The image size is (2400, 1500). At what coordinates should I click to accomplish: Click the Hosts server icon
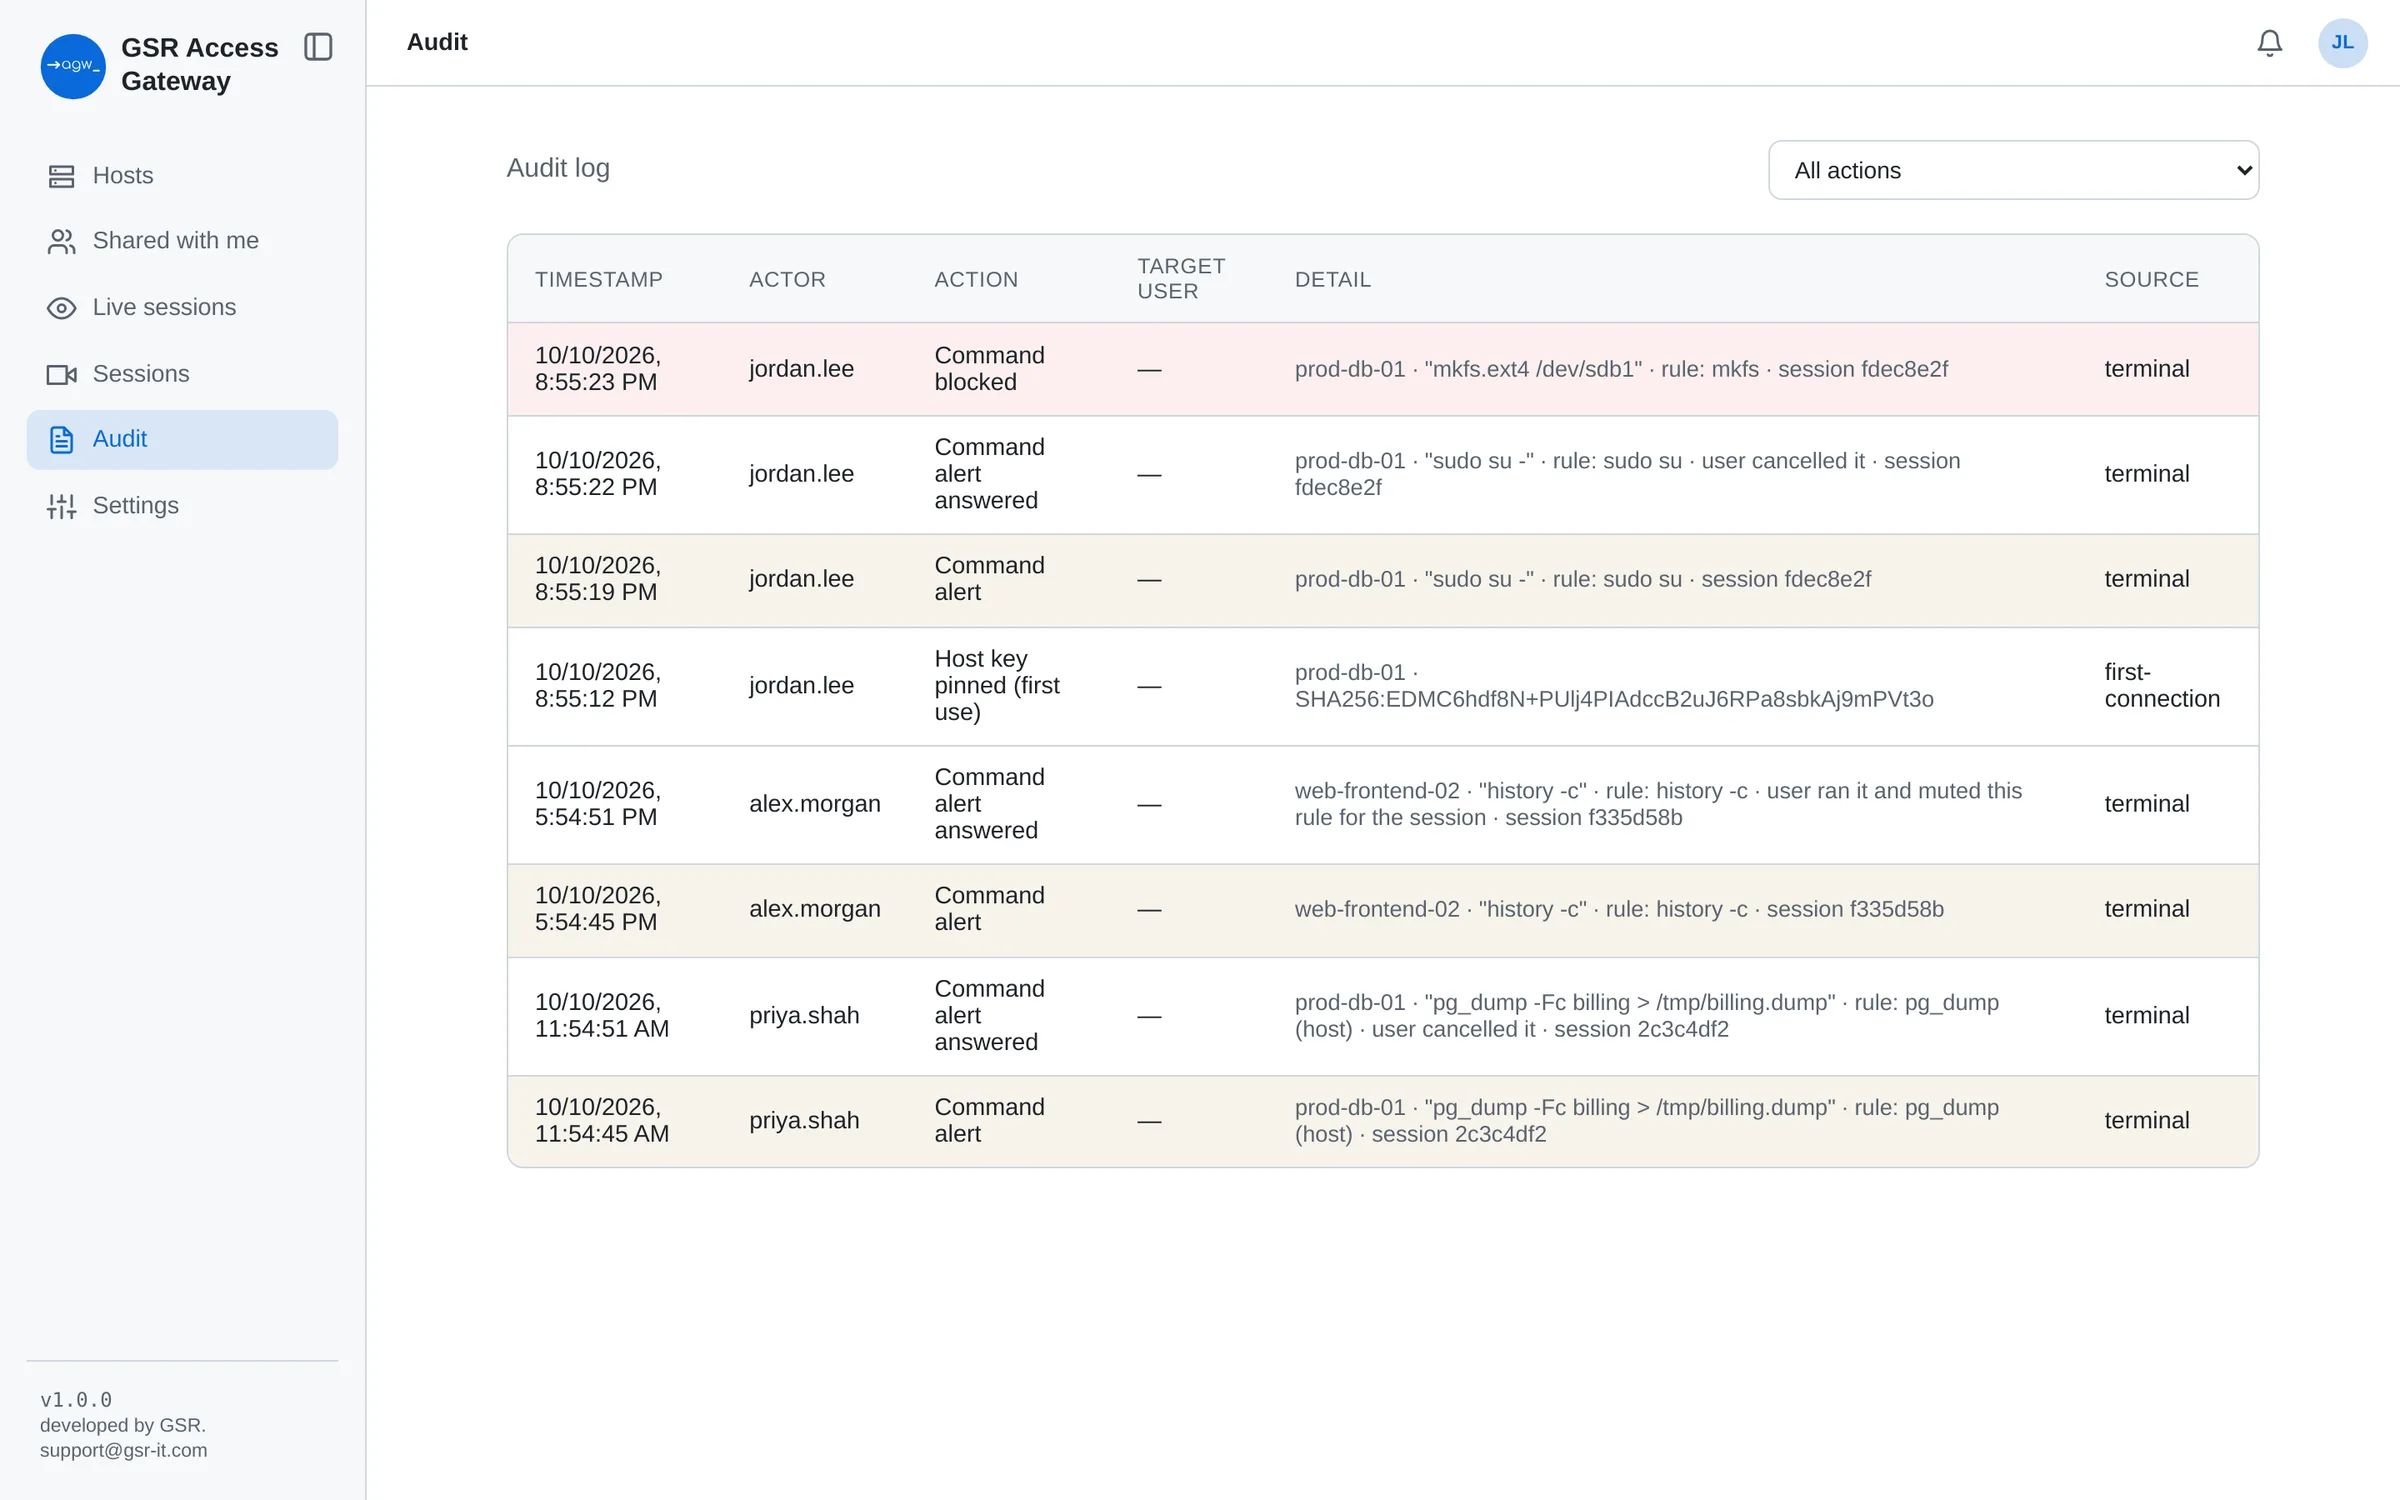point(61,176)
